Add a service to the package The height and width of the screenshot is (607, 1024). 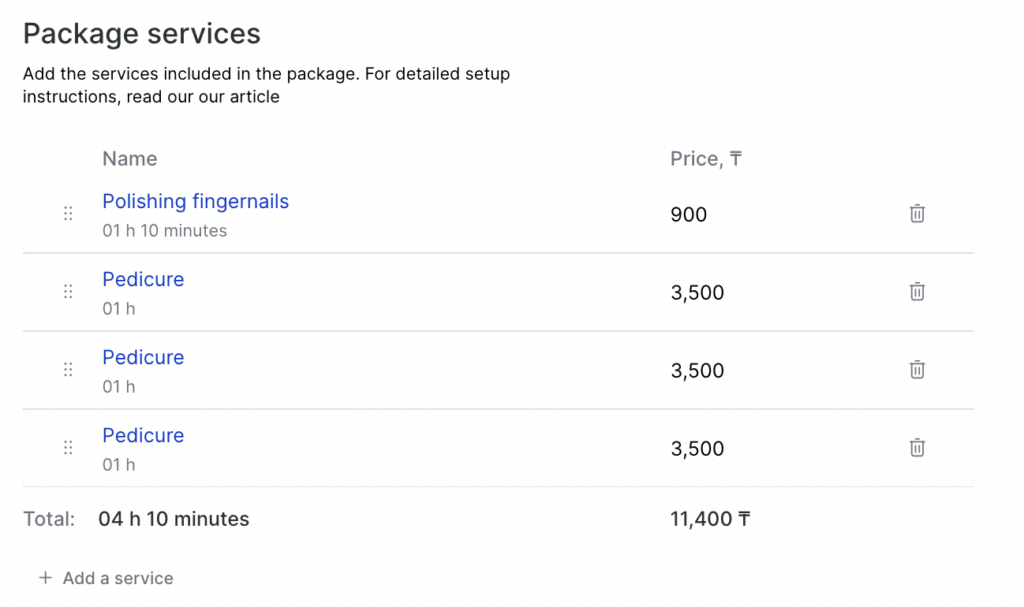click(106, 578)
